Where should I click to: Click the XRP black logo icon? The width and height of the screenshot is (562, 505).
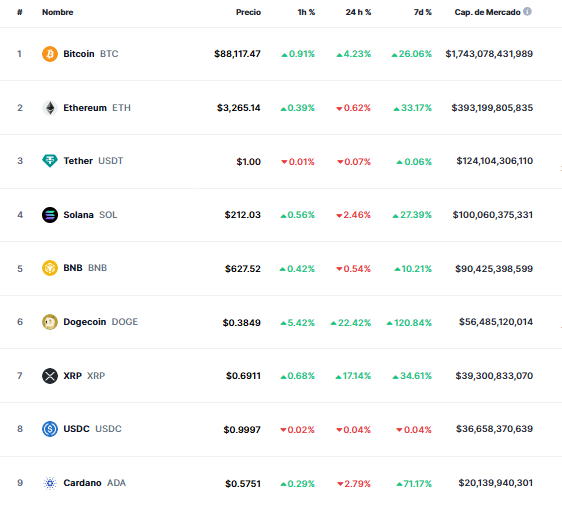click(x=50, y=376)
